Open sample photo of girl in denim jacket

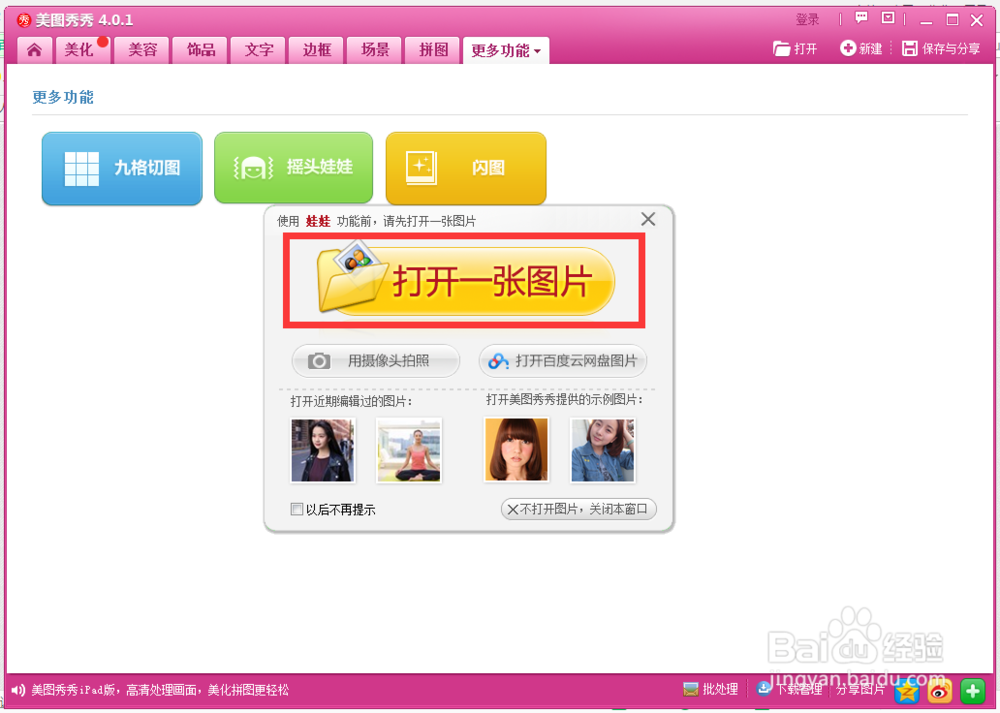click(x=603, y=450)
